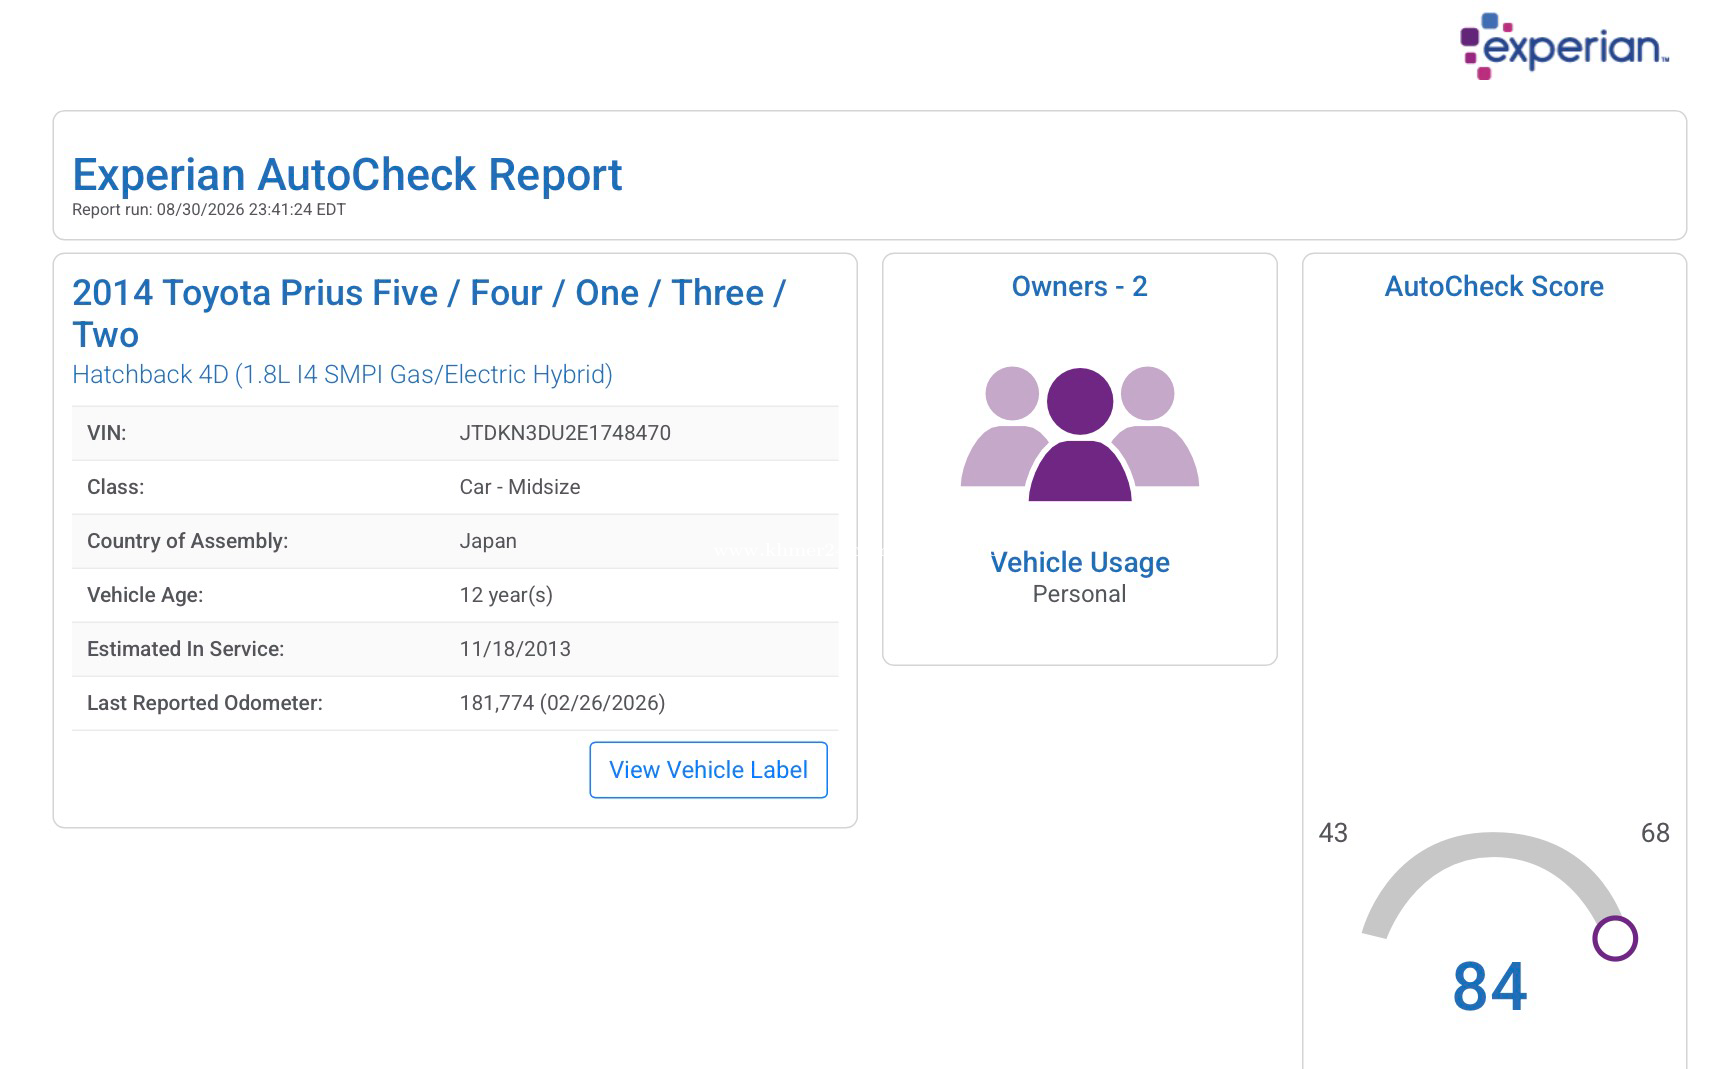Click the owners people icon
Image resolution: width=1712 pixels, height=1069 pixels.
click(1080, 434)
